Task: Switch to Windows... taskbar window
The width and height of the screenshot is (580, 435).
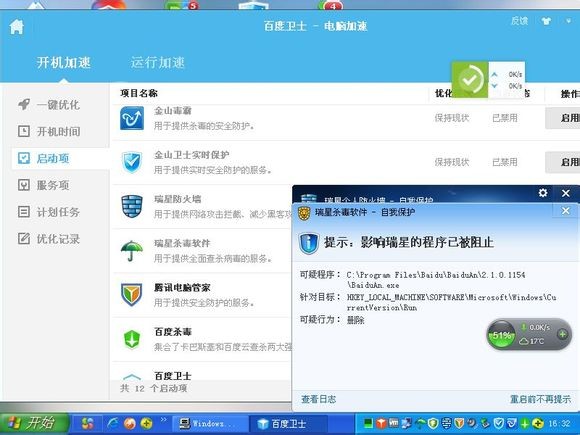Action: pyautogui.click(x=210, y=424)
